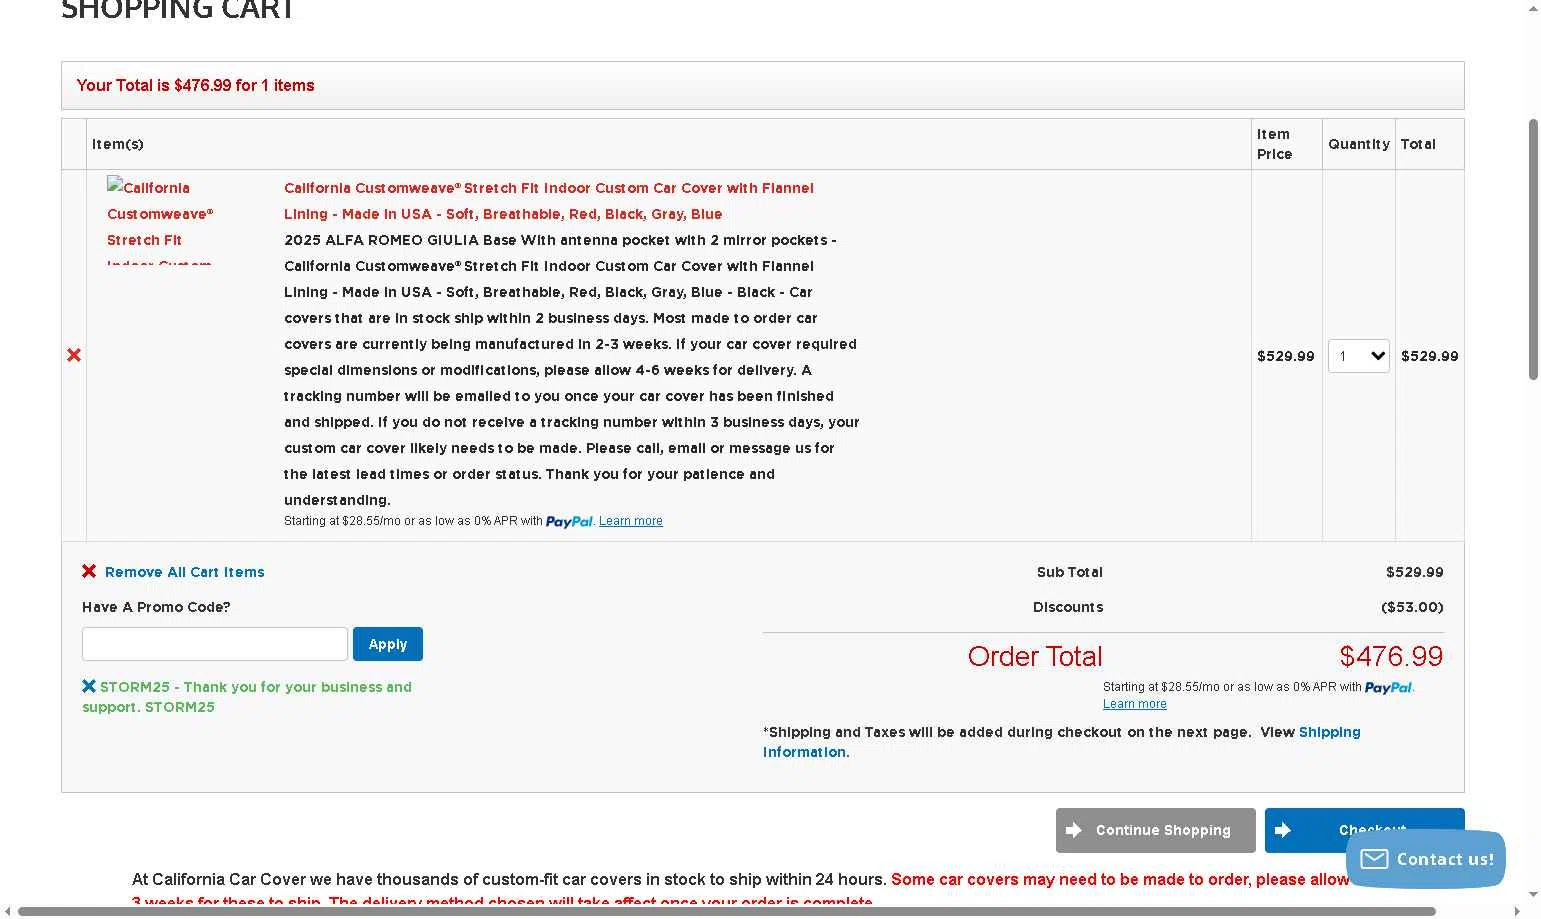Open the Quantity dropdown for the car cover
Viewport: 1541px width, 919px height.
point(1359,356)
